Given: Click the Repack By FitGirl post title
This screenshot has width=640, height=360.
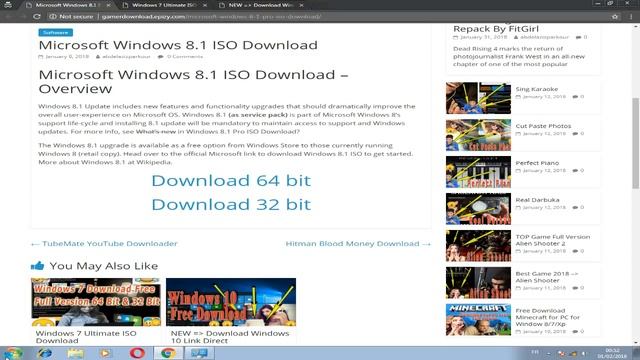Looking at the screenshot, I should click(496, 29).
